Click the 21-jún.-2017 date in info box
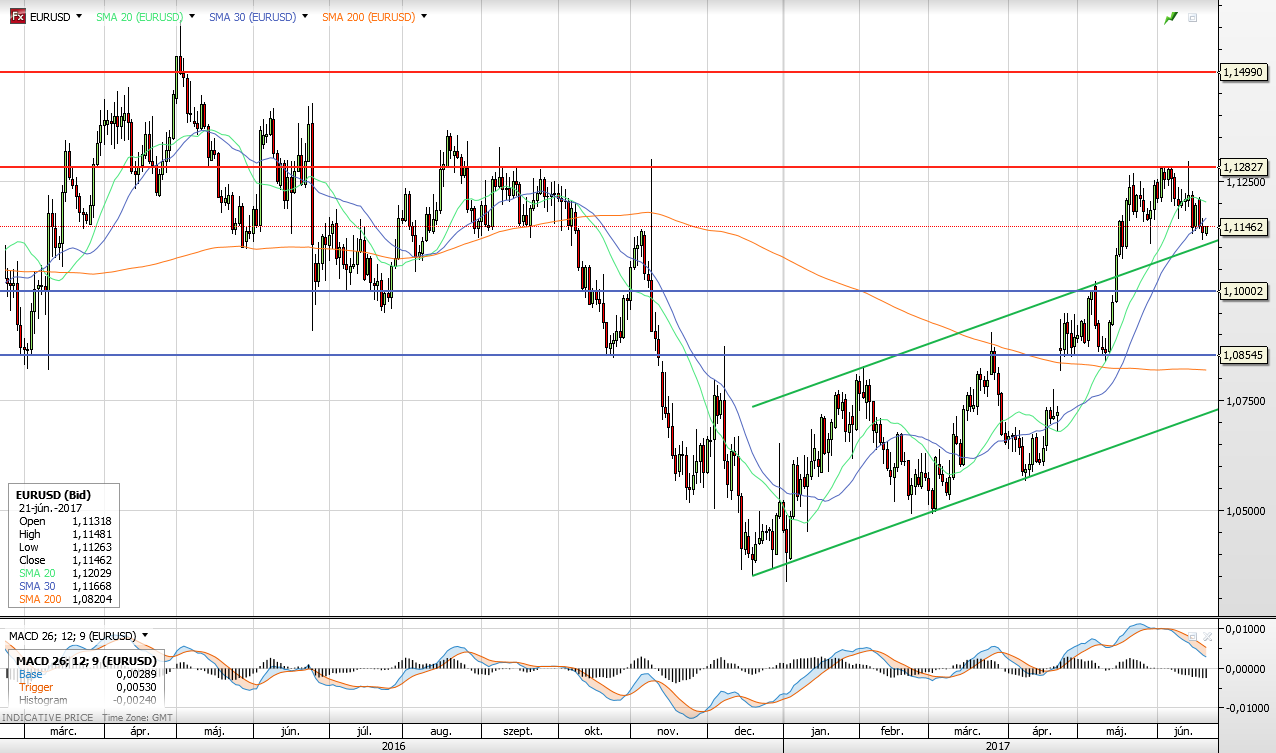 [51, 508]
